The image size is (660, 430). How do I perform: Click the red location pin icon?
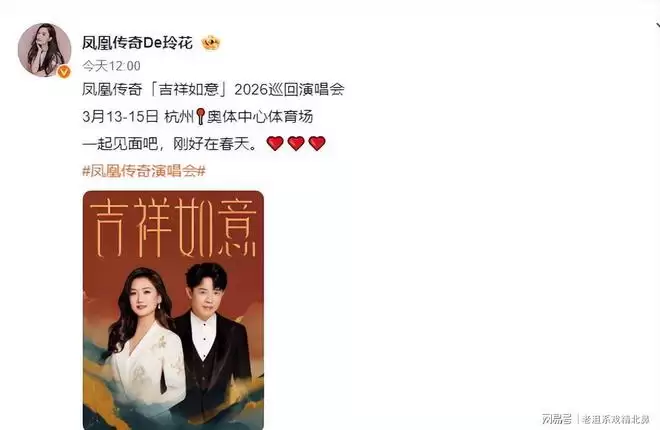click(x=201, y=117)
